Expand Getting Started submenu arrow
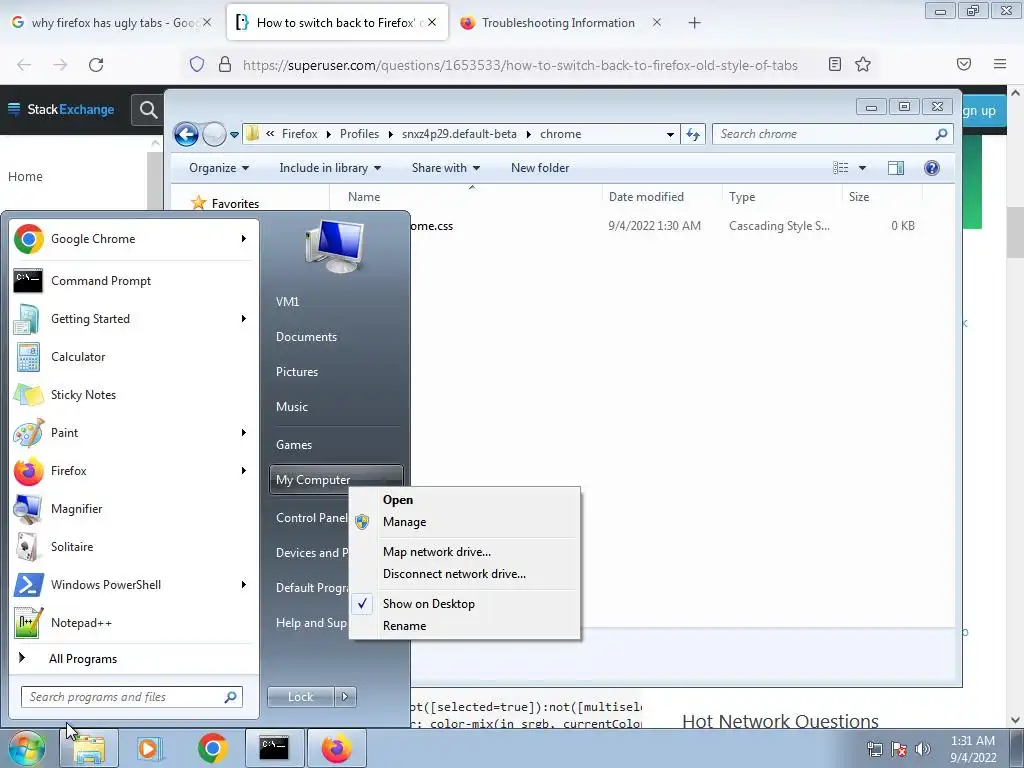Image resolution: width=1024 pixels, height=768 pixels. tap(244, 319)
